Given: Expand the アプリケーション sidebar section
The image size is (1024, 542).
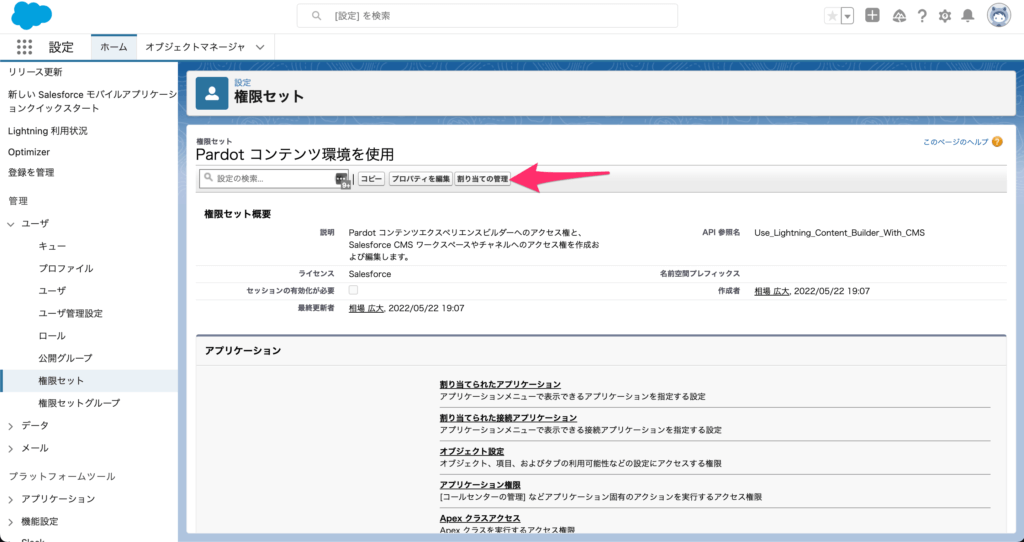Looking at the screenshot, I should [11, 499].
